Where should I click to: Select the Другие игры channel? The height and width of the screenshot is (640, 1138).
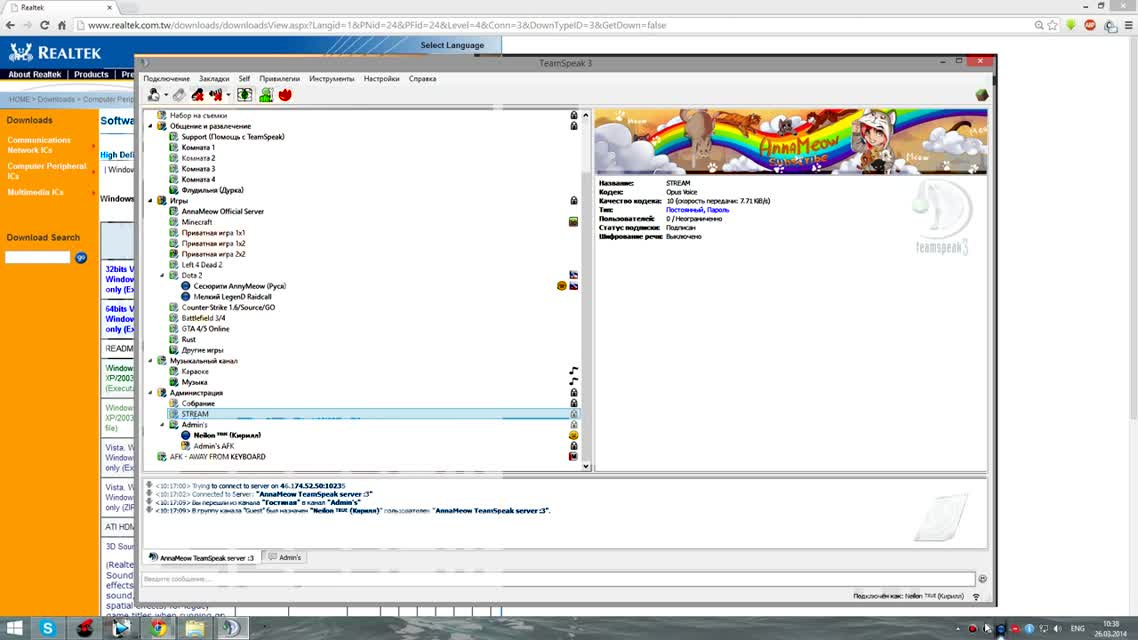click(x=202, y=350)
